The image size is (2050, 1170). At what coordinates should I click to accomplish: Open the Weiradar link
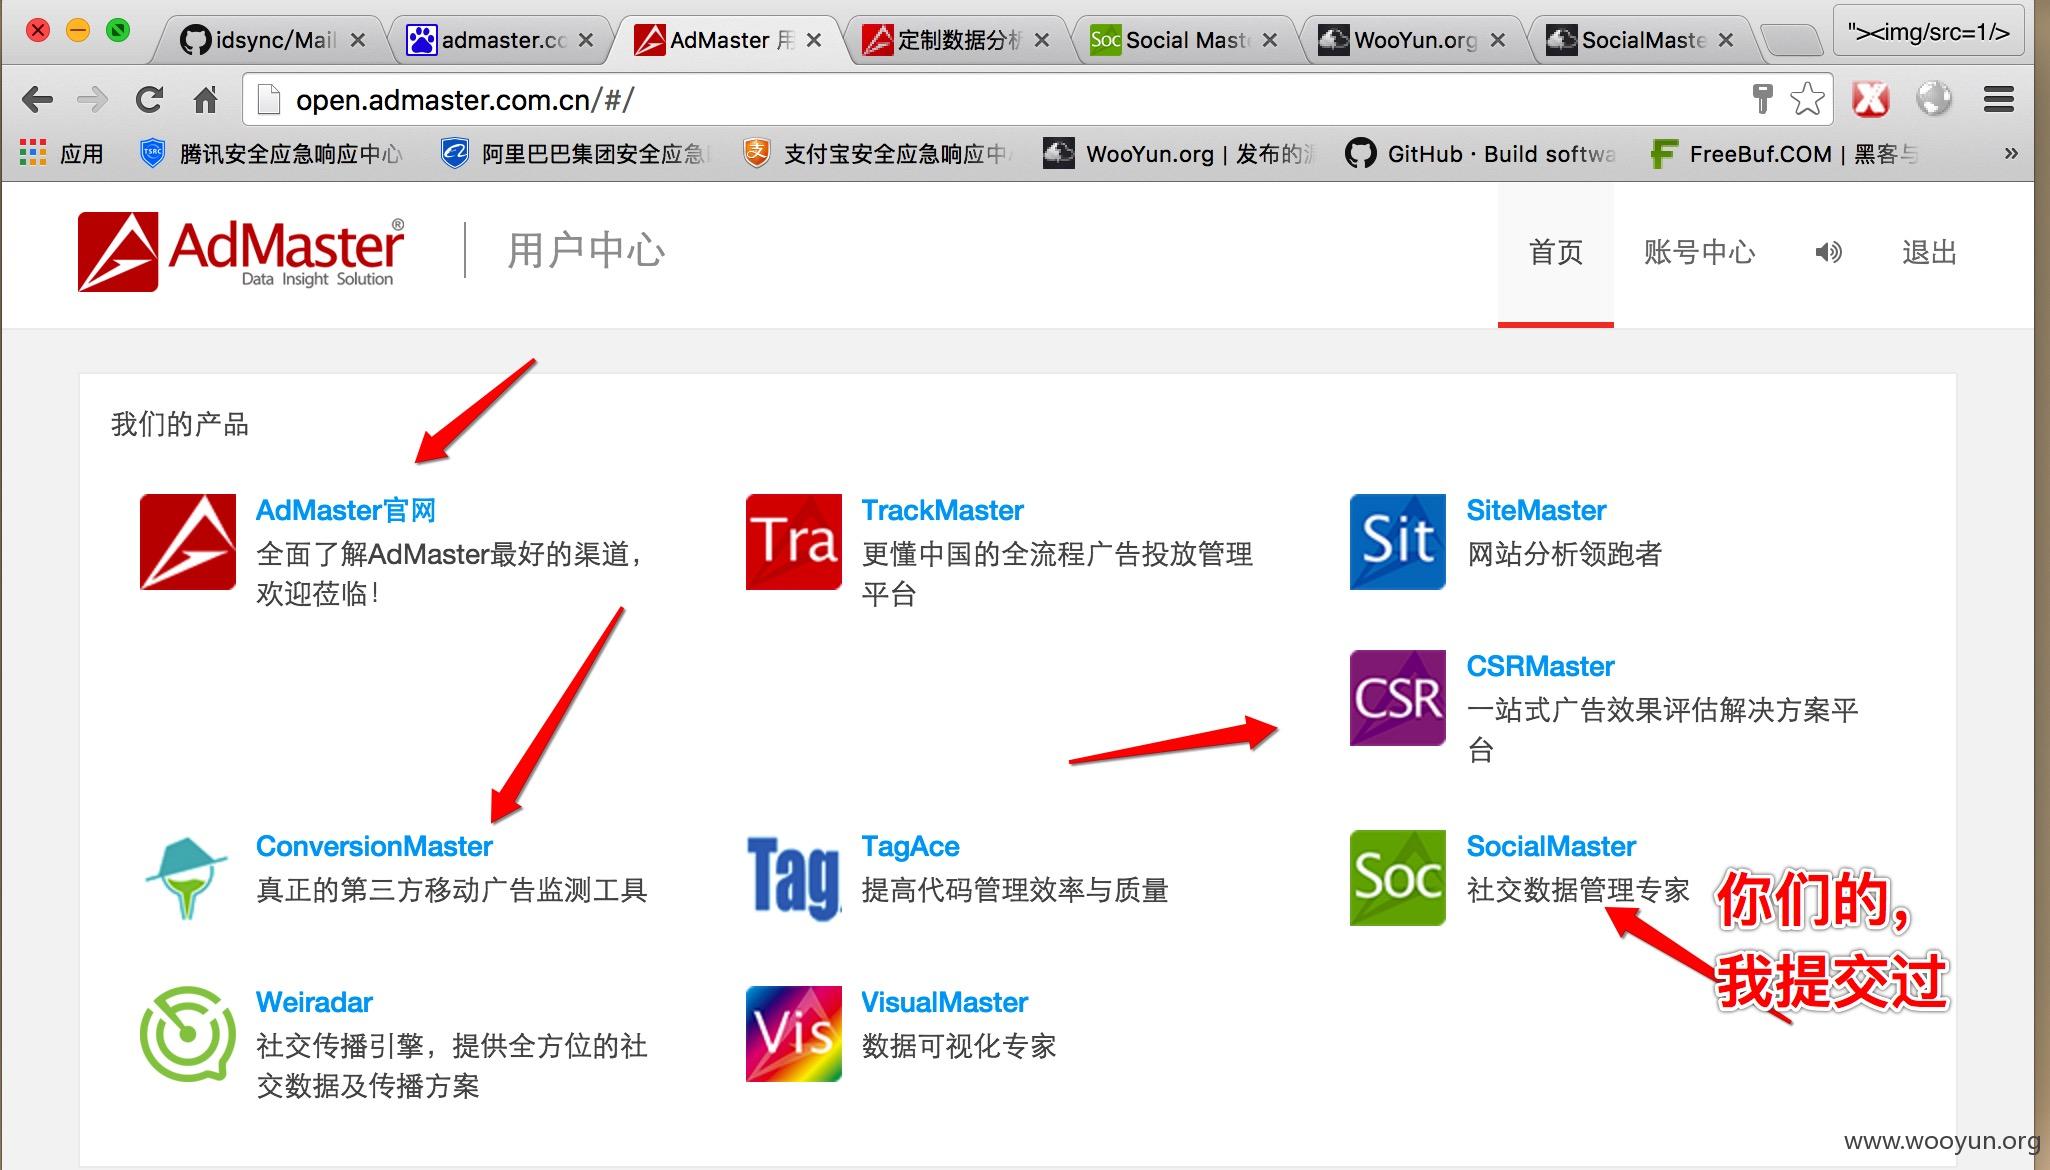[314, 1002]
